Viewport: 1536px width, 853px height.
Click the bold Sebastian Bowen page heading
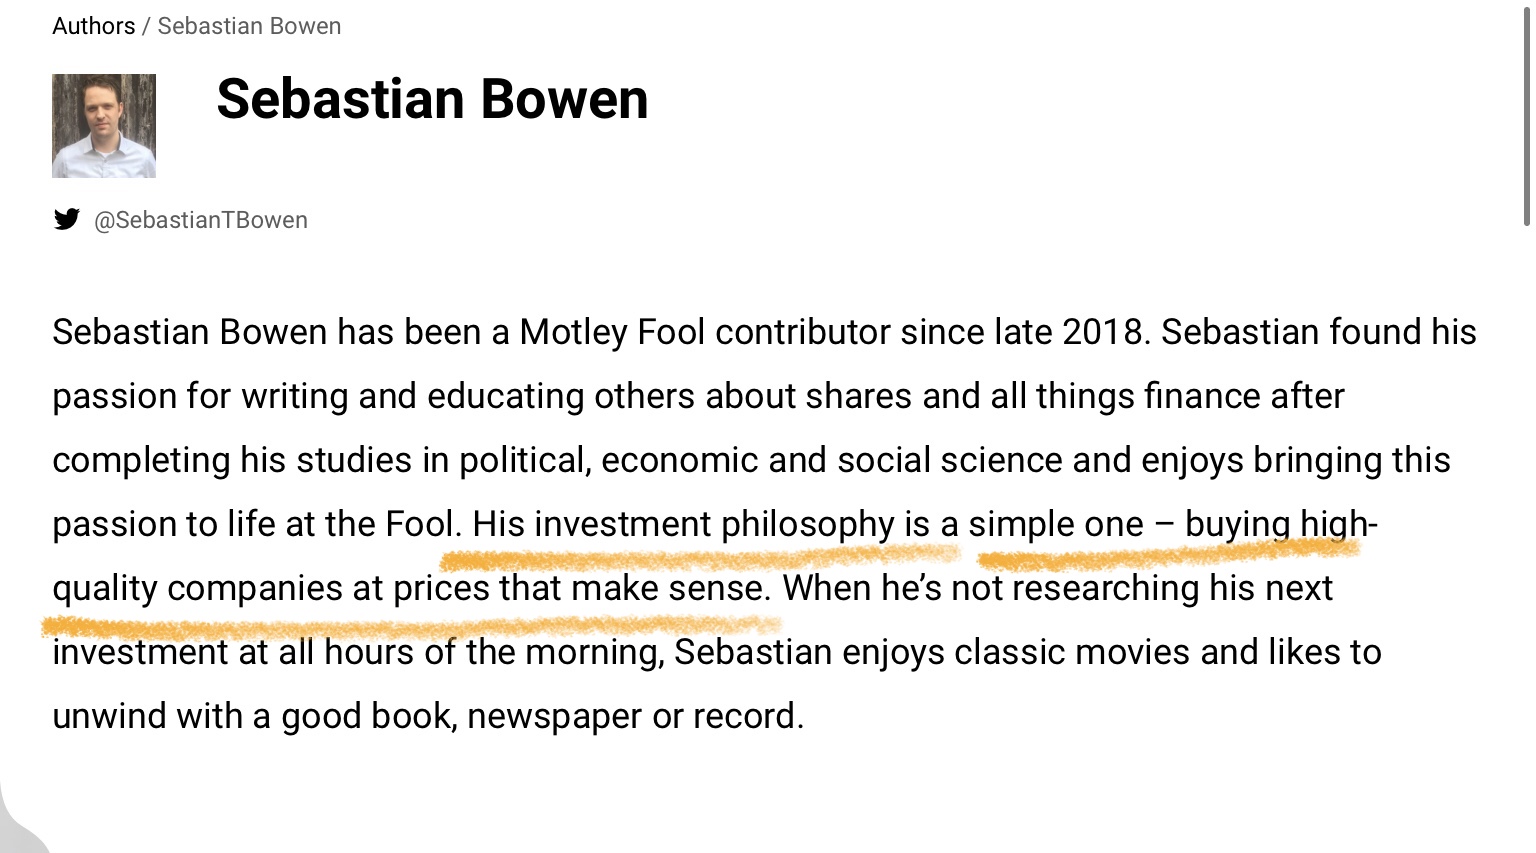[x=432, y=99]
